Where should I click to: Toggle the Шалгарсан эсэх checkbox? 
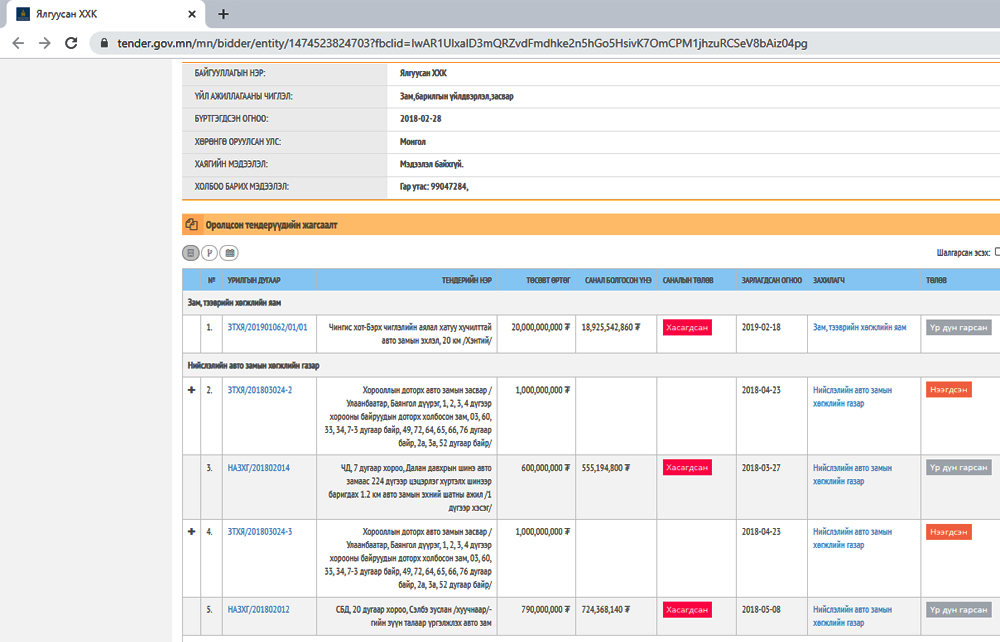coord(996,253)
